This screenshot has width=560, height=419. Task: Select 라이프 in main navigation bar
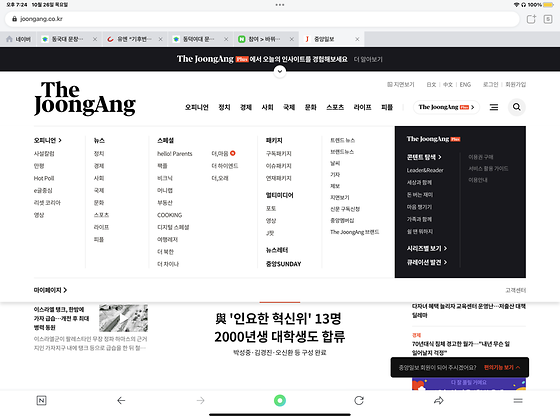362,107
